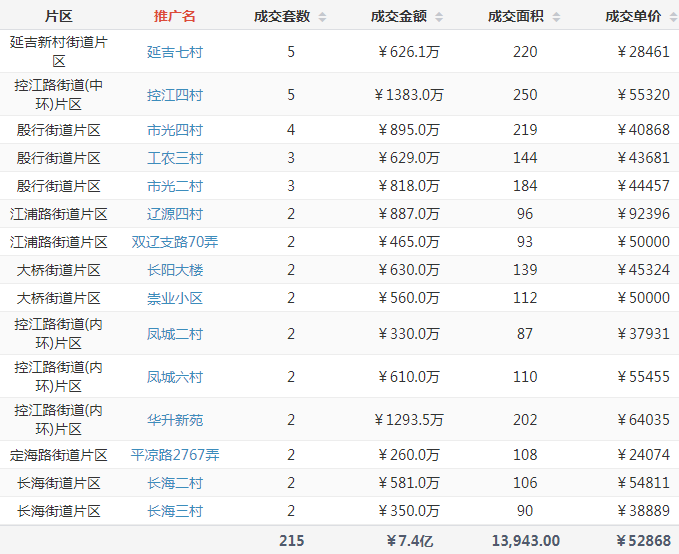Screen dimensions: 679x554
Task: Click amount ¥1383.0万
Action: click(409, 95)
